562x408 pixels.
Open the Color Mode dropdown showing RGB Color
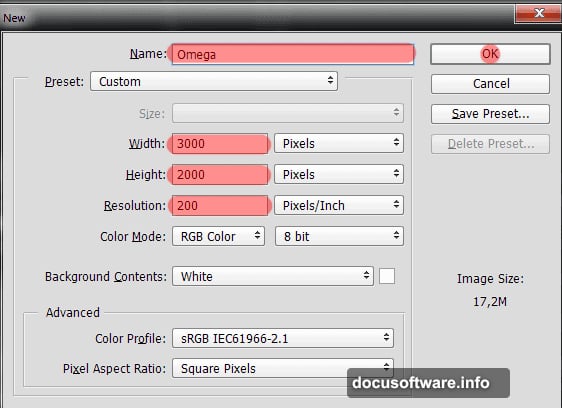point(218,236)
